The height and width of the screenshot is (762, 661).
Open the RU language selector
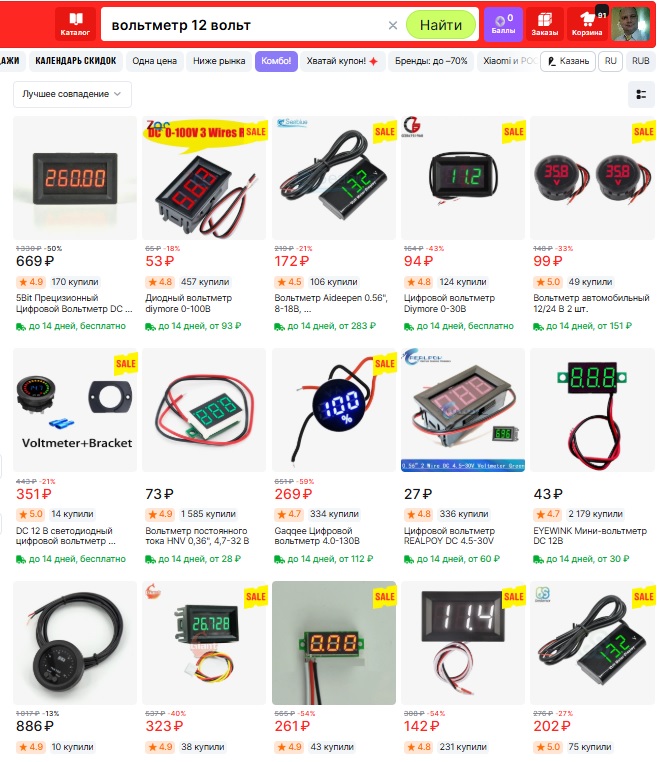pos(610,61)
